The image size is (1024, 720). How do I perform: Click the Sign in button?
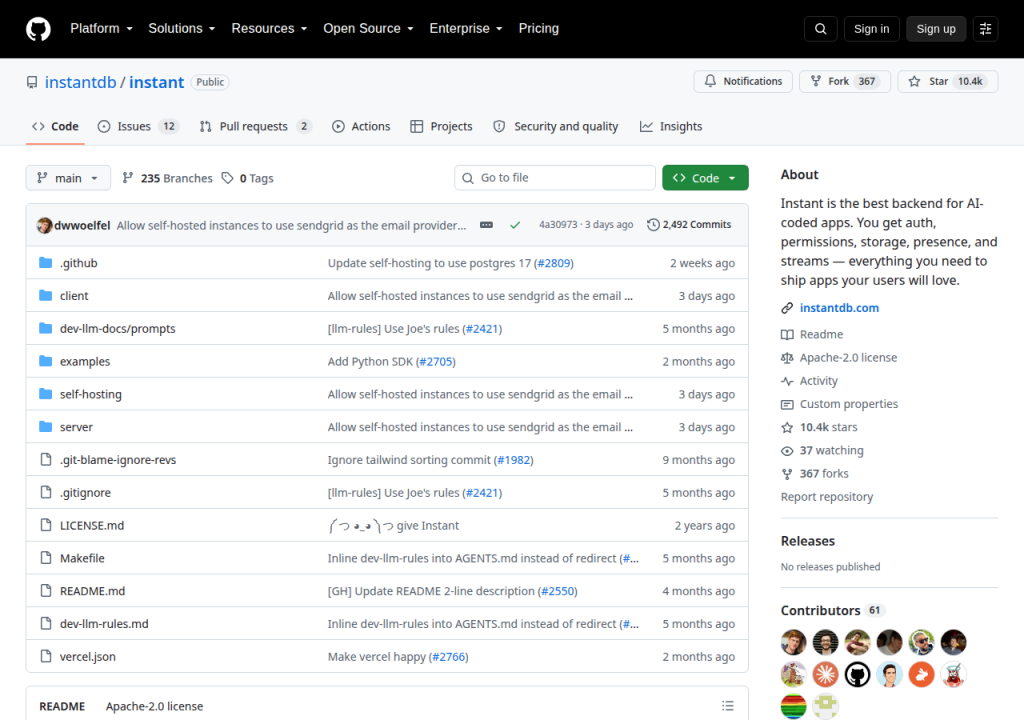[871, 29]
